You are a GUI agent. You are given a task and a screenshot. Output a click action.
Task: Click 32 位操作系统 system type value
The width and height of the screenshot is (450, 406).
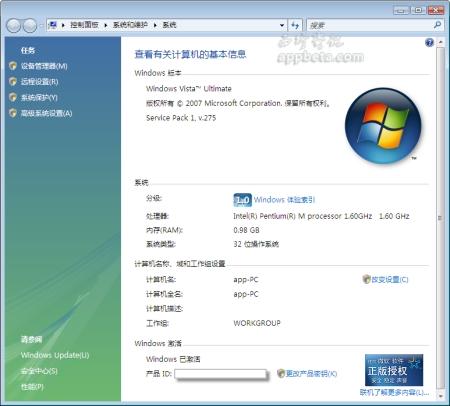256,244
